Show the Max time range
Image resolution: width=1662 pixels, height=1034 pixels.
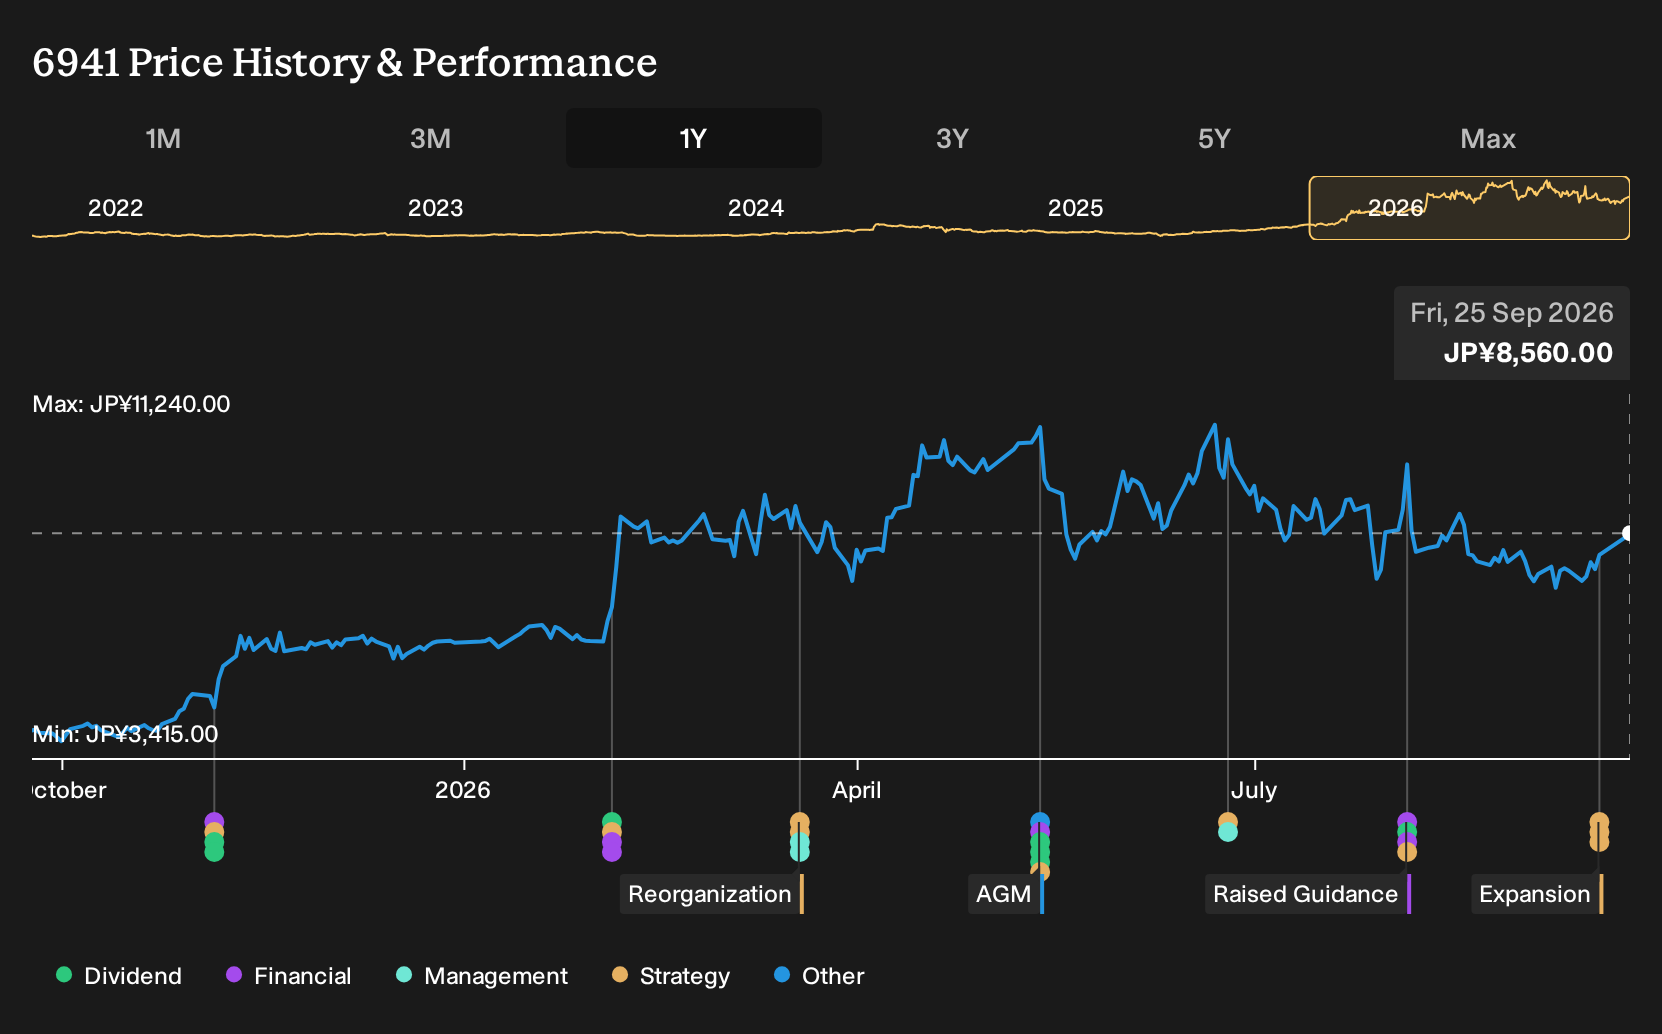pyautogui.click(x=1488, y=138)
